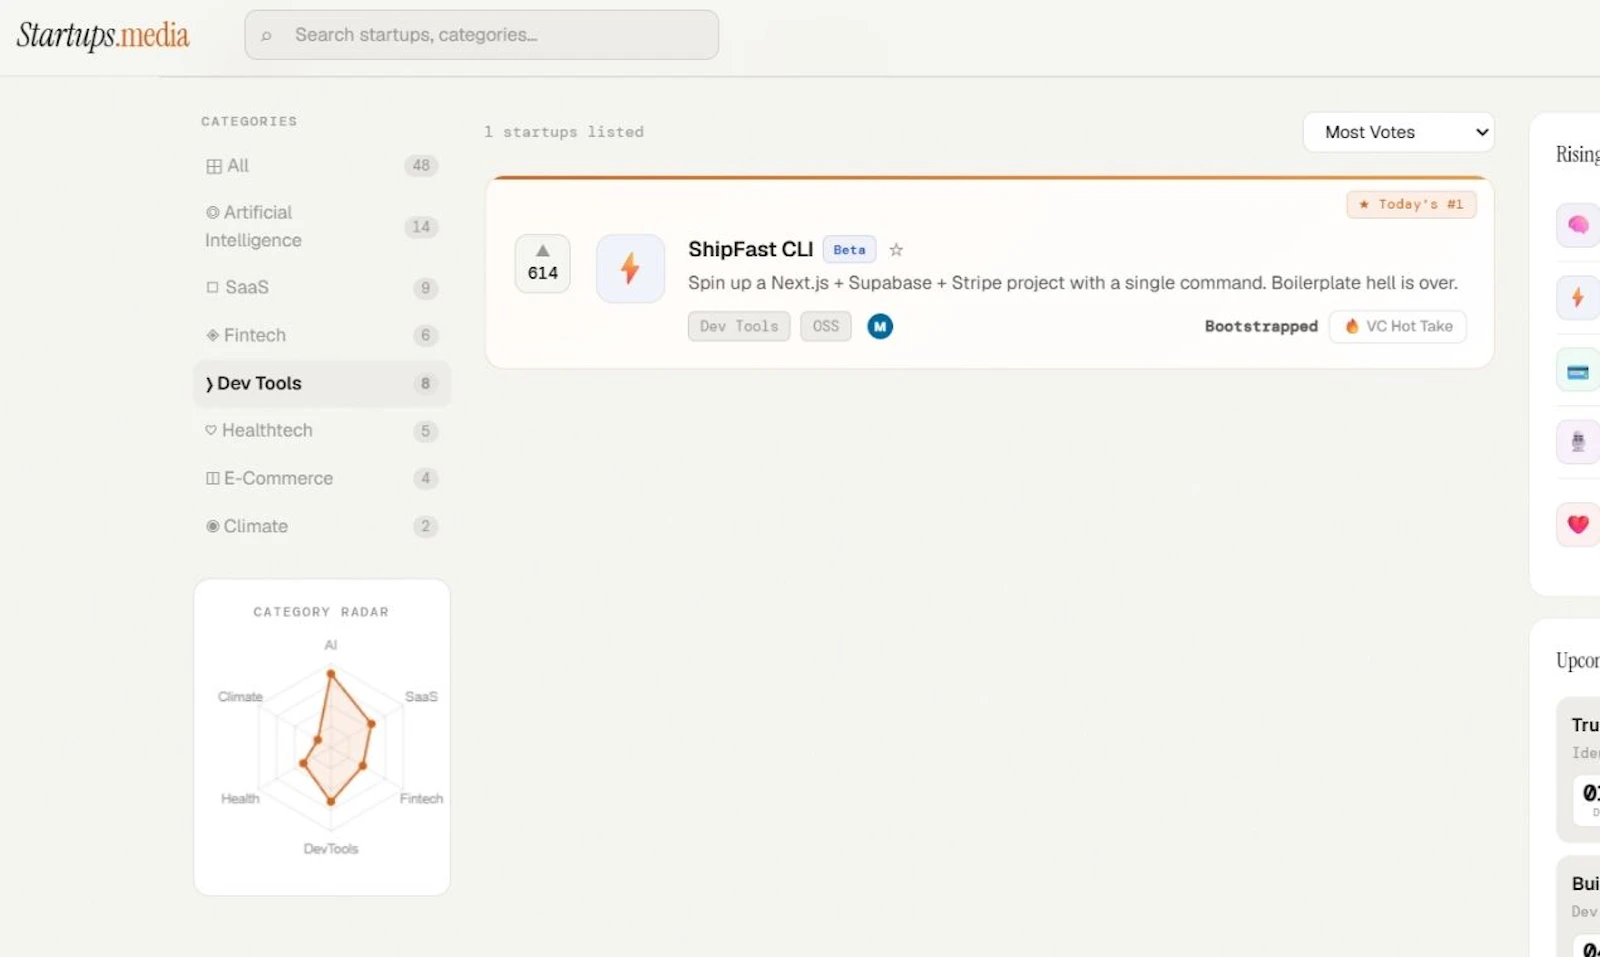Select the Dev Tools category
Viewport: 1600px width, 957px height.
point(321,383)
